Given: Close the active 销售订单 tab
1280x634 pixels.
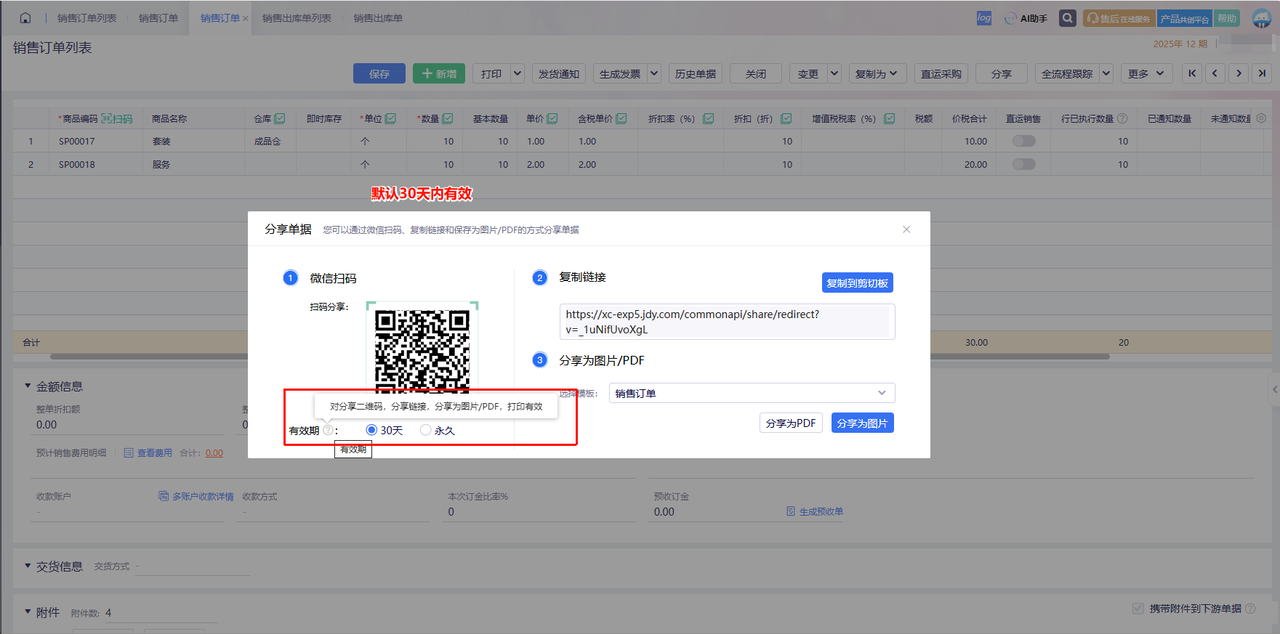Looking at the screenshot, I should [246, 19].
